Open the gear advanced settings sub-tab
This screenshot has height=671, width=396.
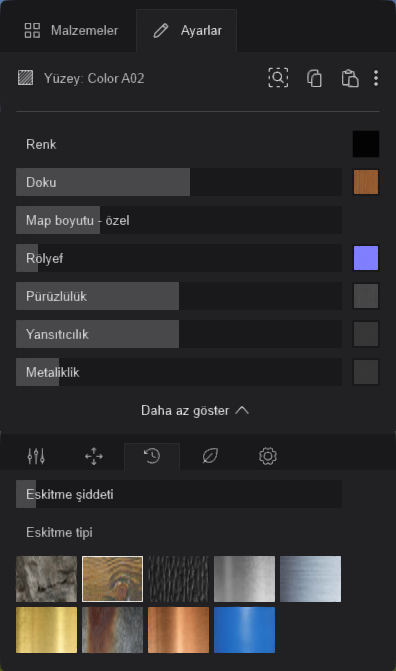pos(268,456)
